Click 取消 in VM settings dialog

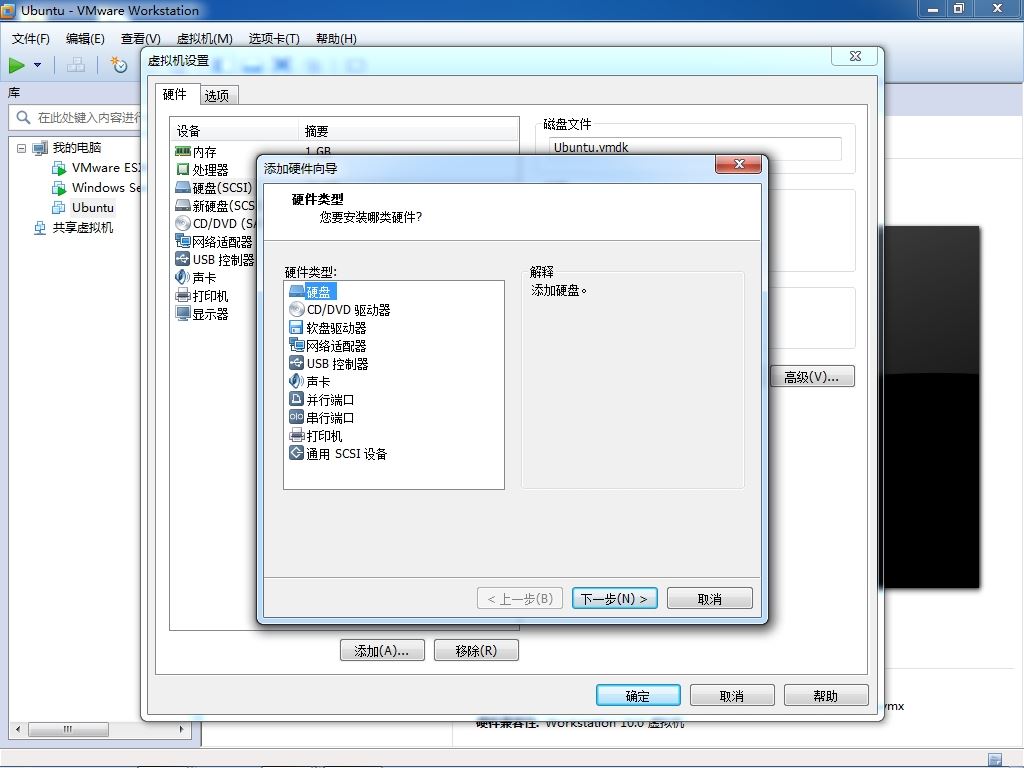point(732,696)
